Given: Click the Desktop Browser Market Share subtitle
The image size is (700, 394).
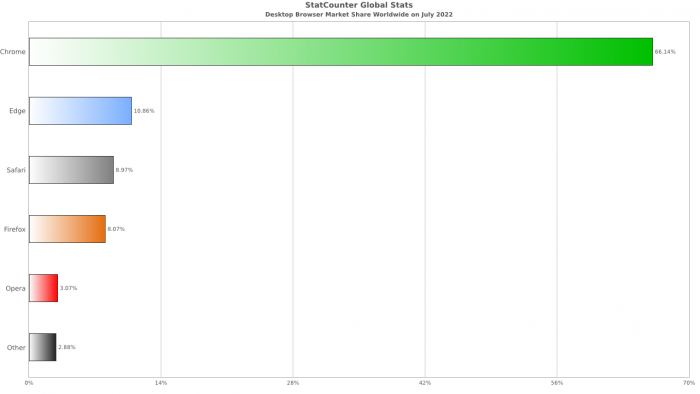Looking at the screenshot, I should point(359,14).
